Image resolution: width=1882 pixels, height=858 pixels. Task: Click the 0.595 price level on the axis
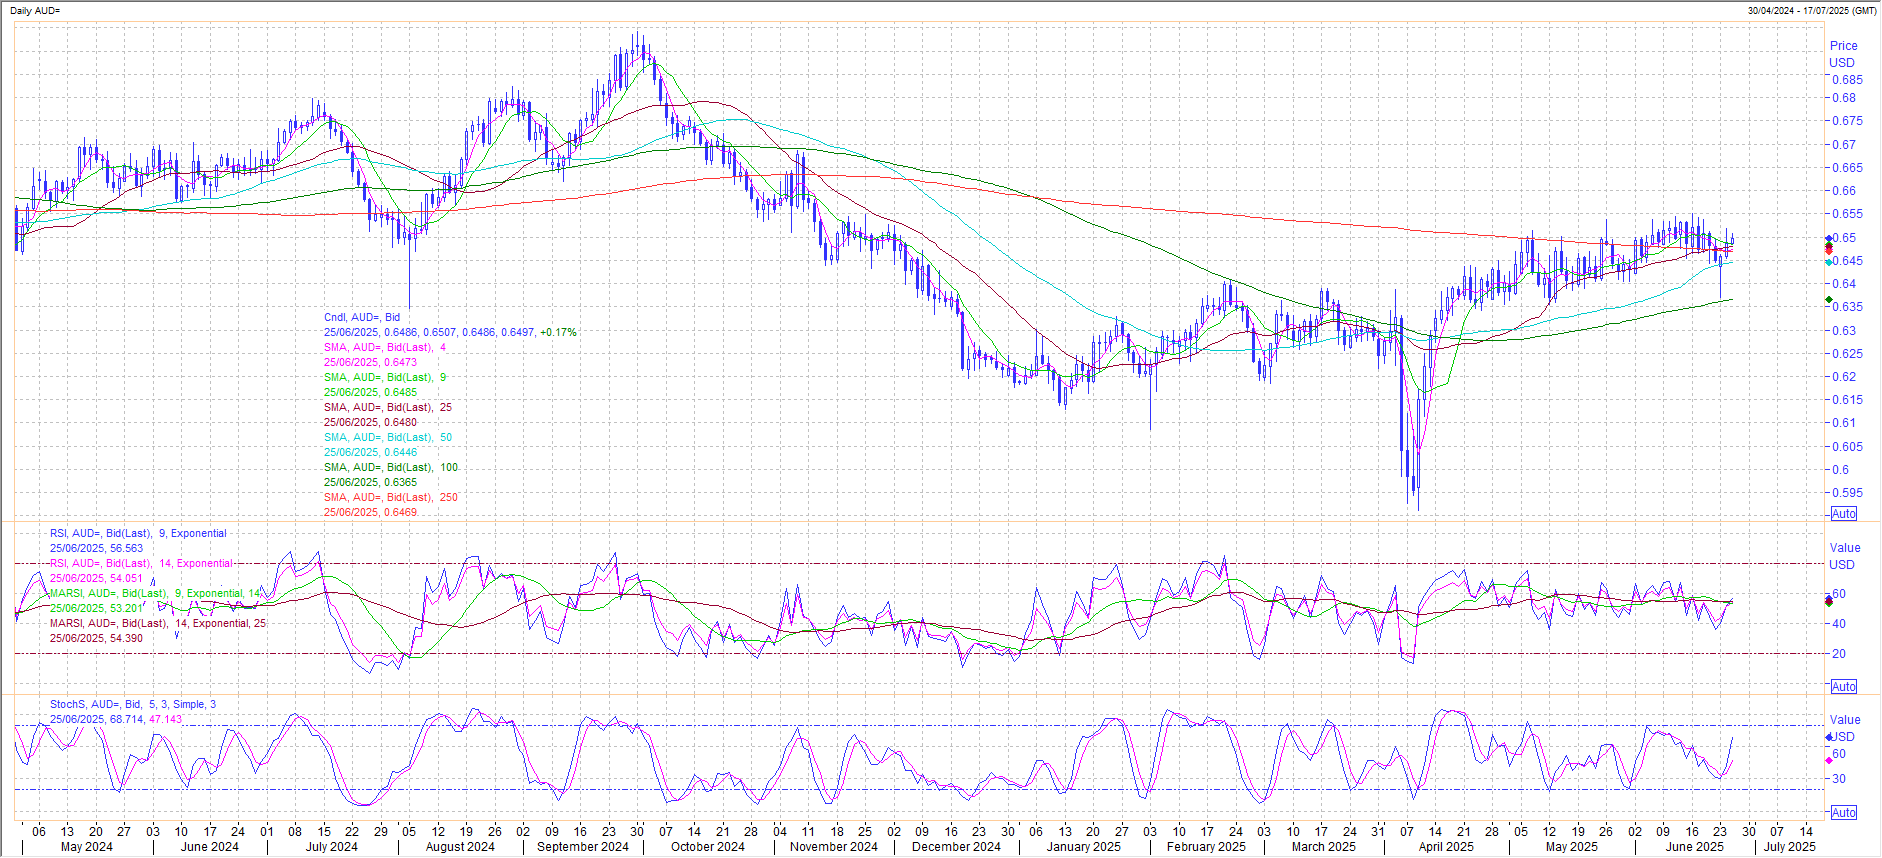tap(1846, 493)
